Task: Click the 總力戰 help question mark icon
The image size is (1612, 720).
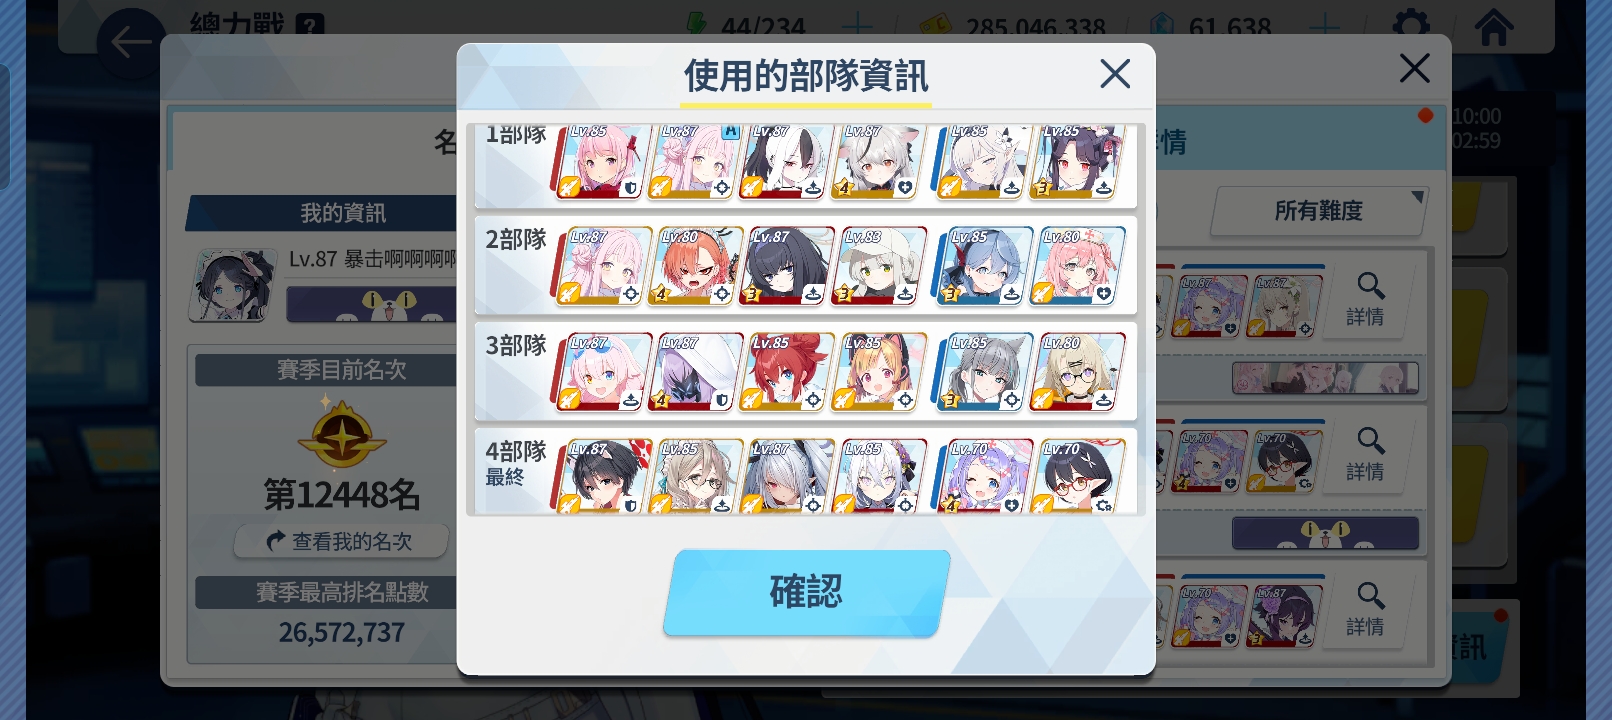Action: click(x=310, y=25)
